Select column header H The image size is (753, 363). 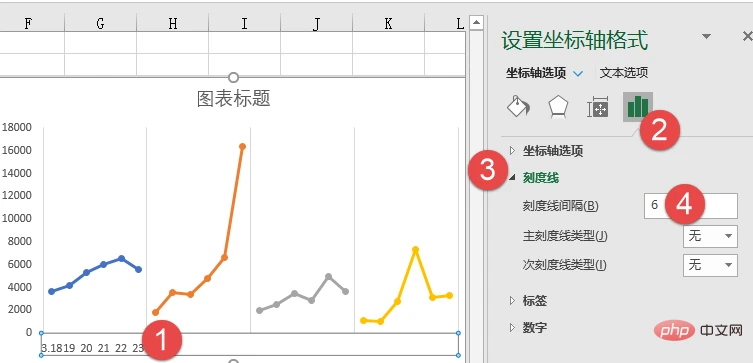[172, 23]
